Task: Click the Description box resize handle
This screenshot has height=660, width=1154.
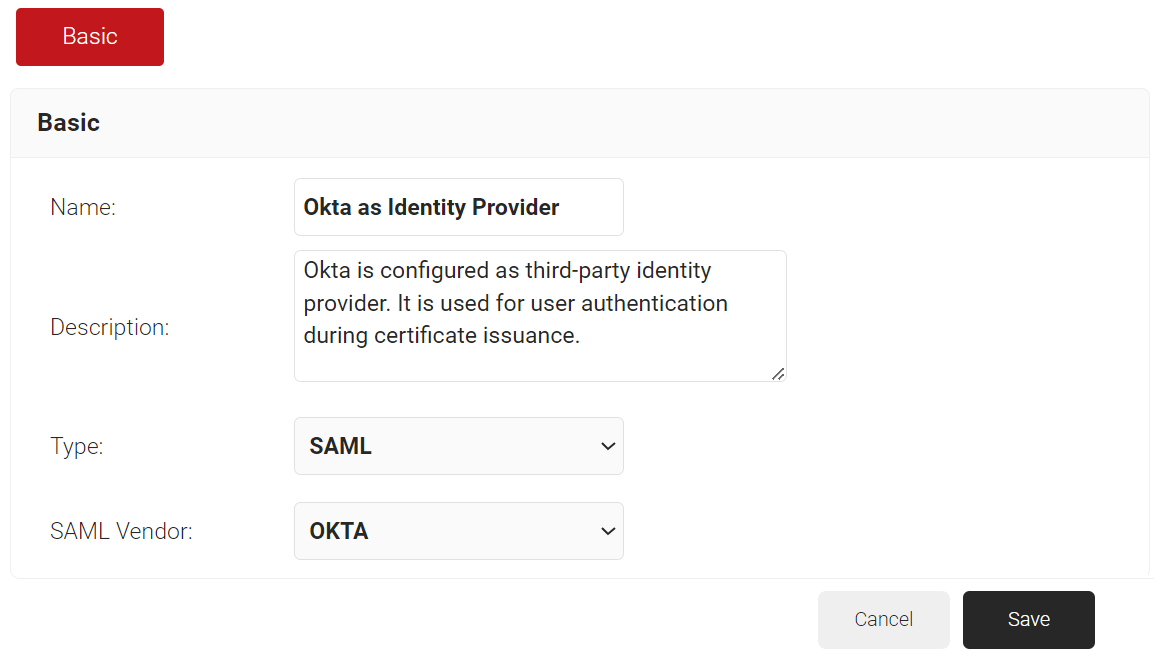Action: [x=778, y=373]
